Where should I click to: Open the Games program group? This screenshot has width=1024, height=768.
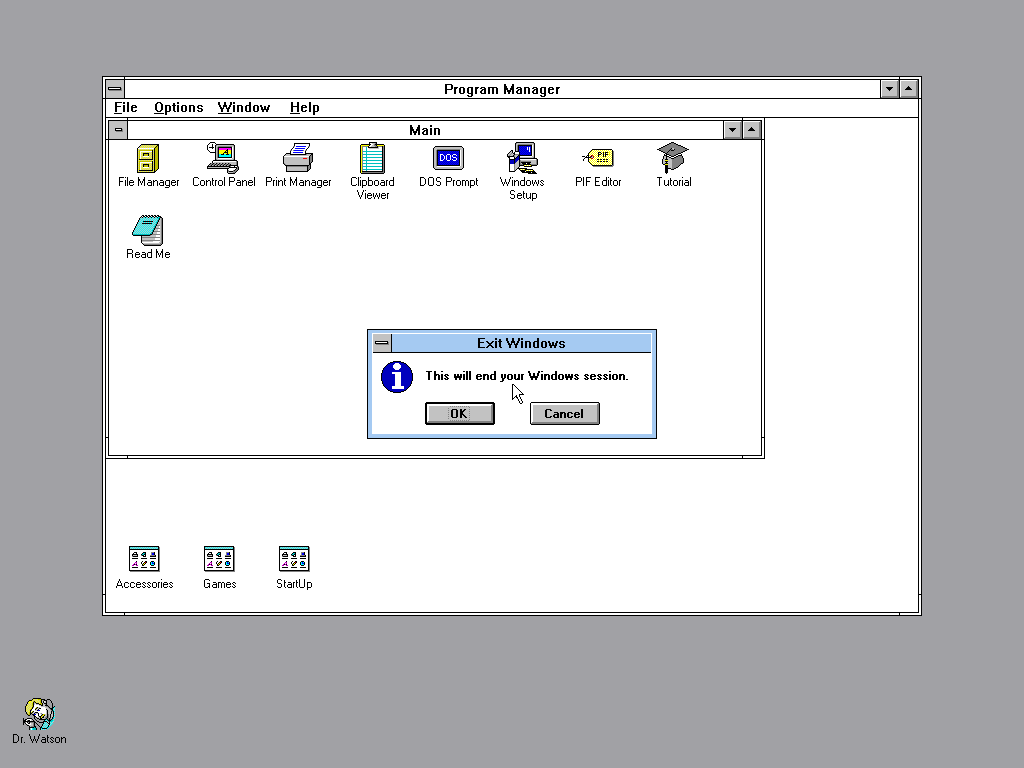(219, 559)
